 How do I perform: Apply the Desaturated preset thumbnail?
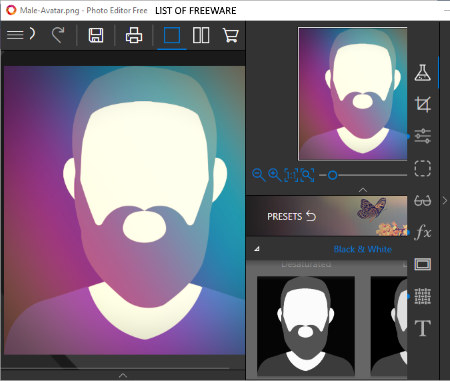[306, 326]
